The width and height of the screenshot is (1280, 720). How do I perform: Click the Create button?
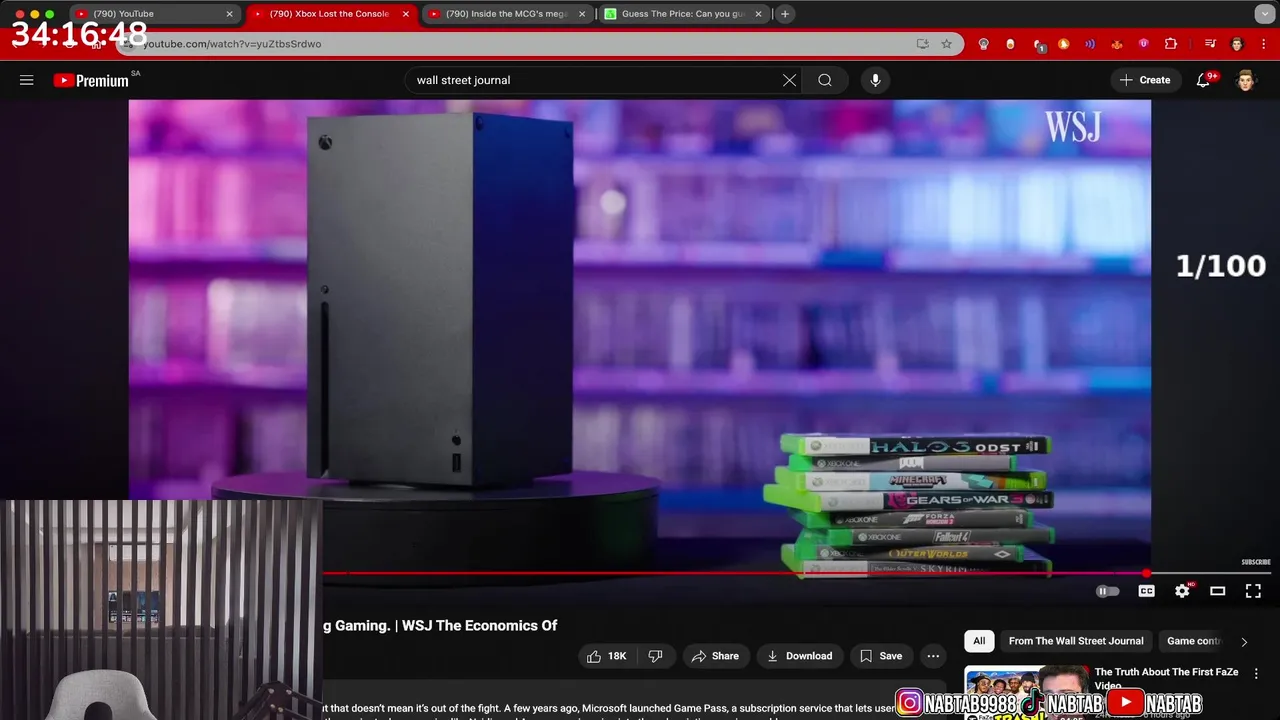pyautogui.click(x=1145, y=80)
